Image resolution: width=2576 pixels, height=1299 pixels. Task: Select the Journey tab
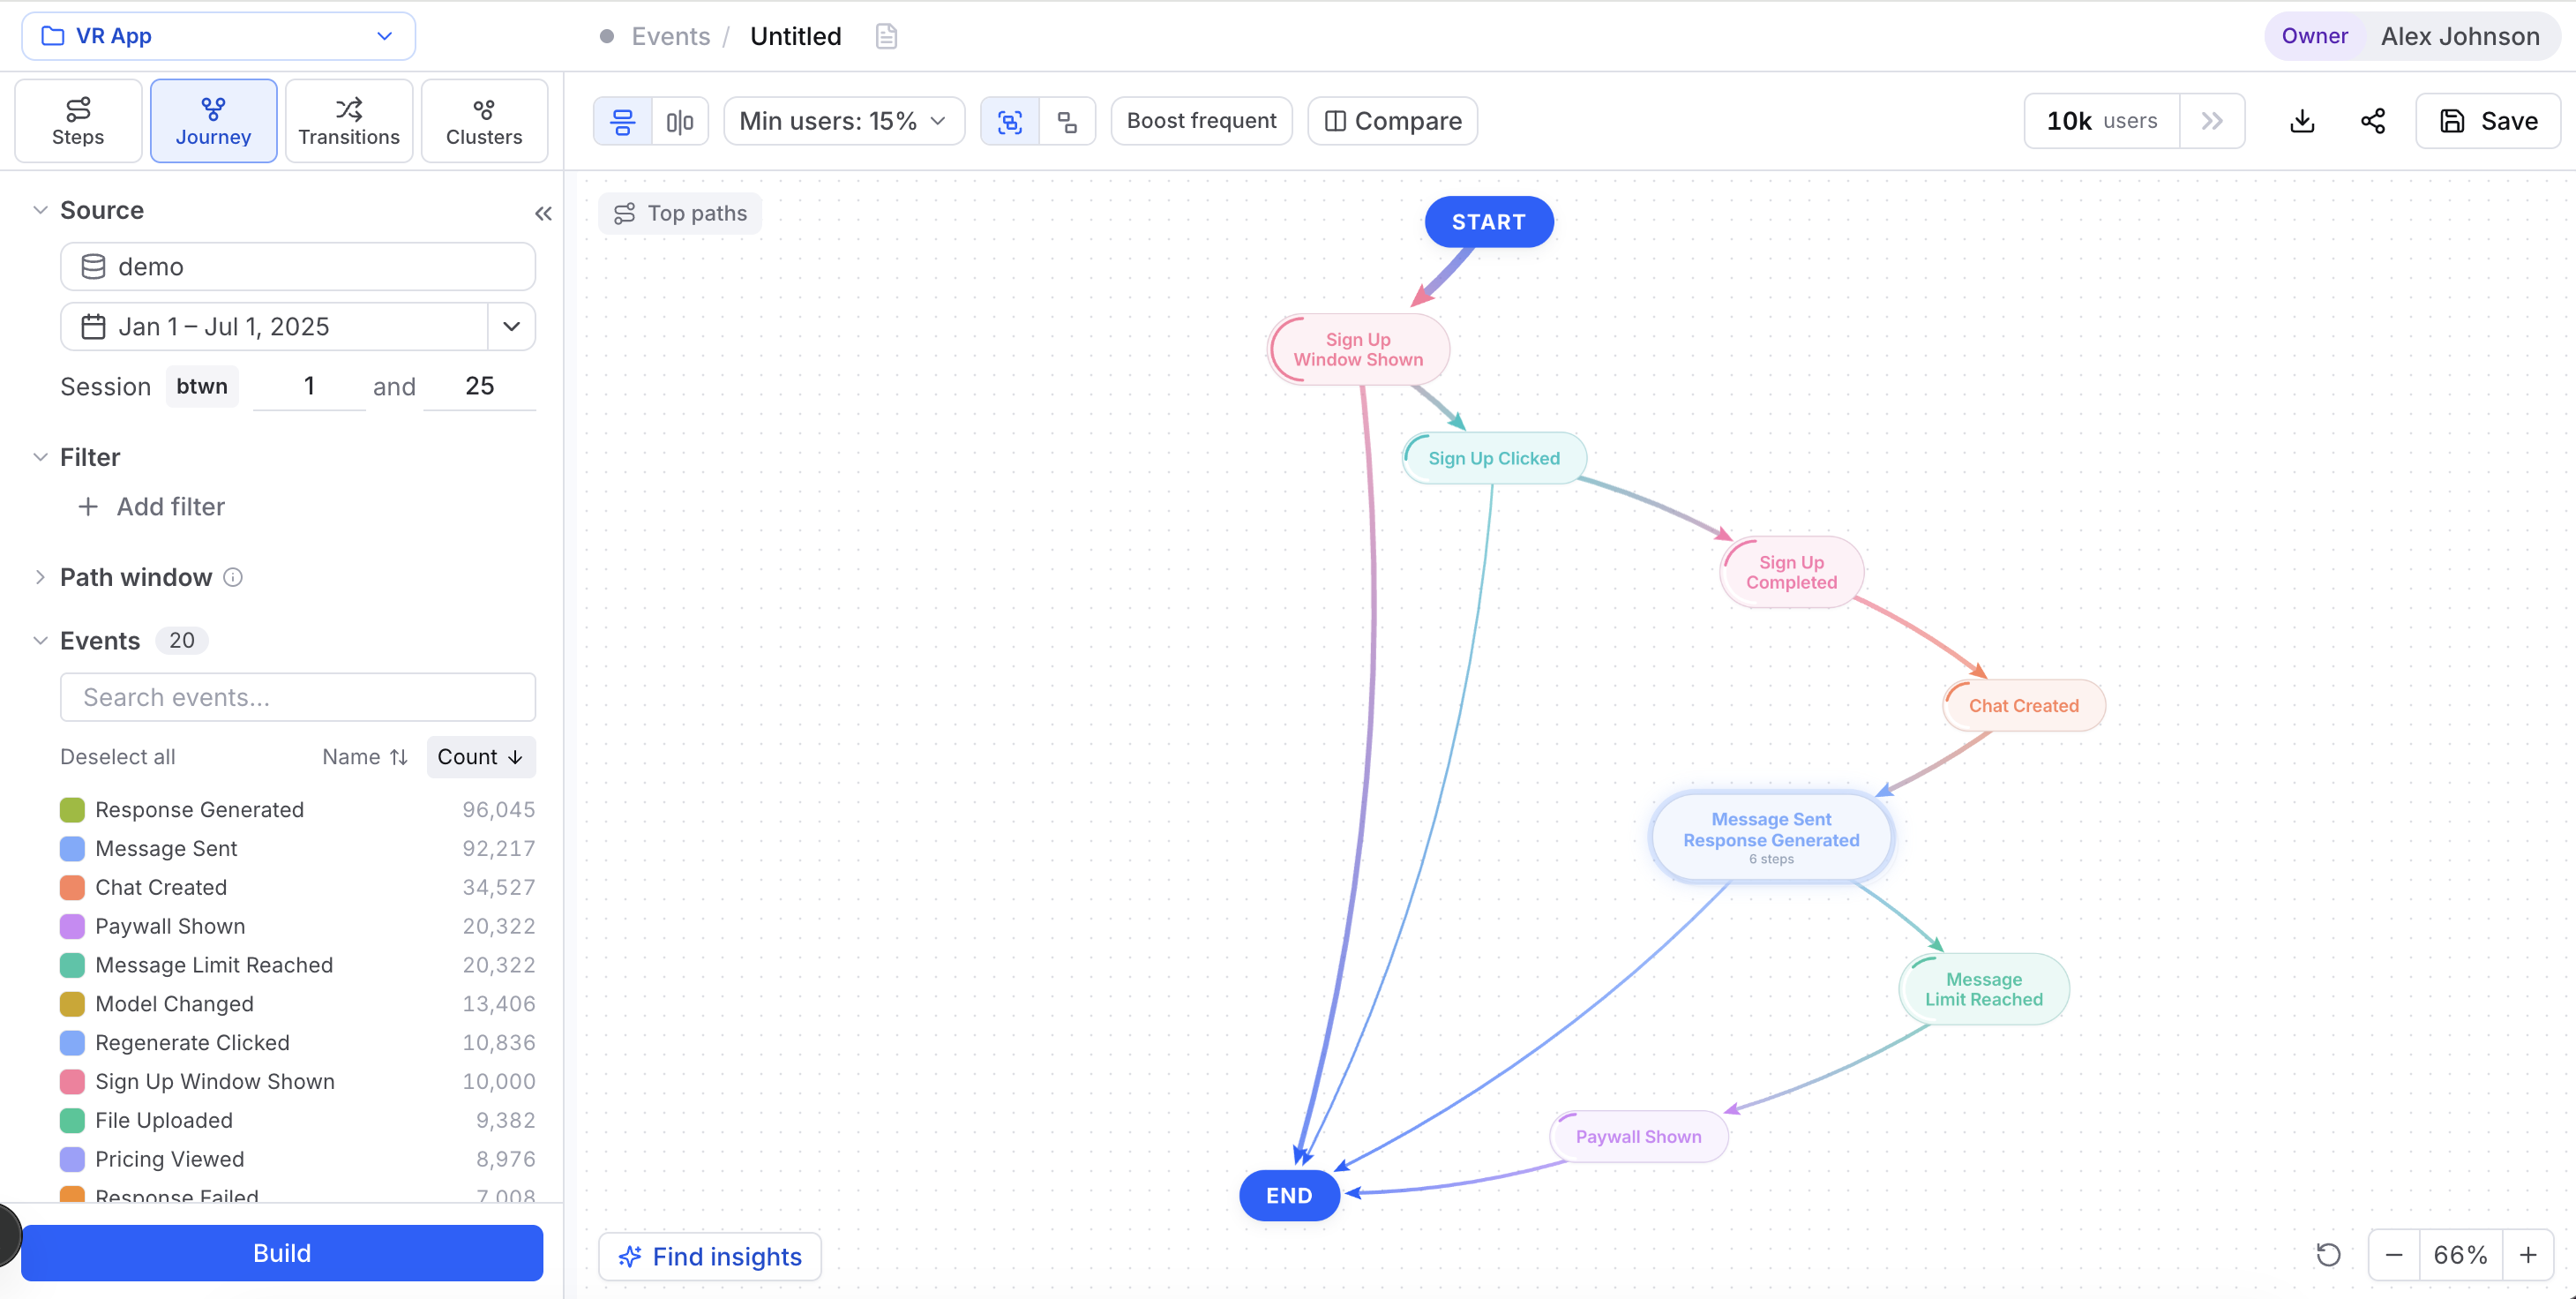[x=213, y=121]
